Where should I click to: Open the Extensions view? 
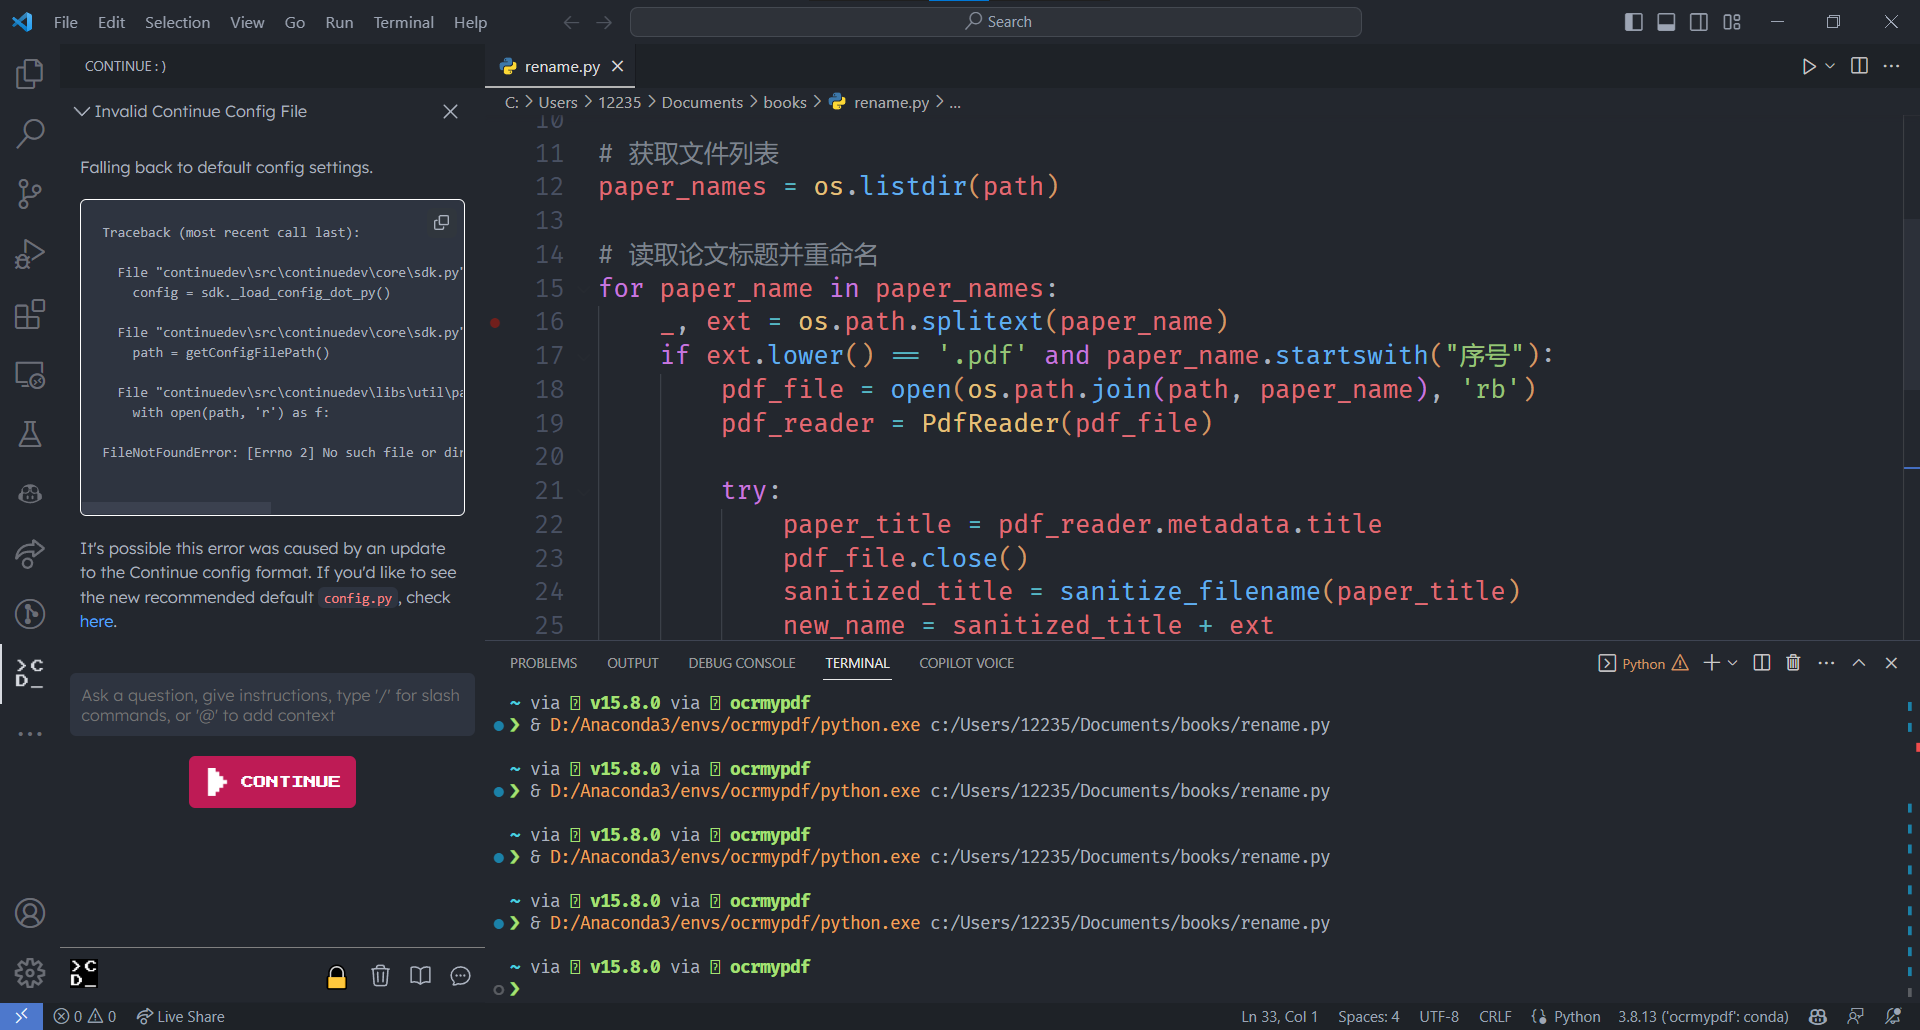[x=30, y=314]
